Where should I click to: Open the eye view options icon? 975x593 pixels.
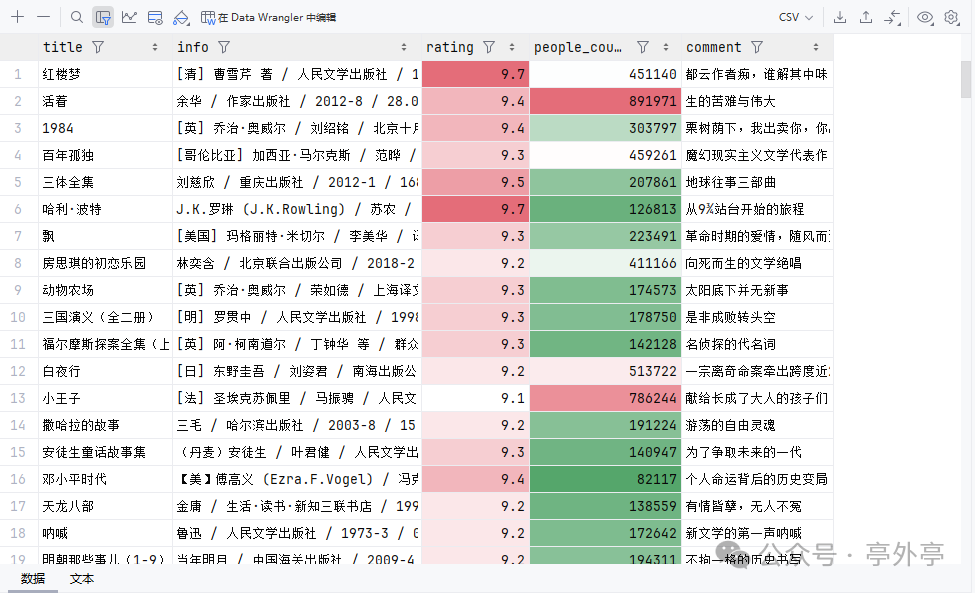coord(925,17)
